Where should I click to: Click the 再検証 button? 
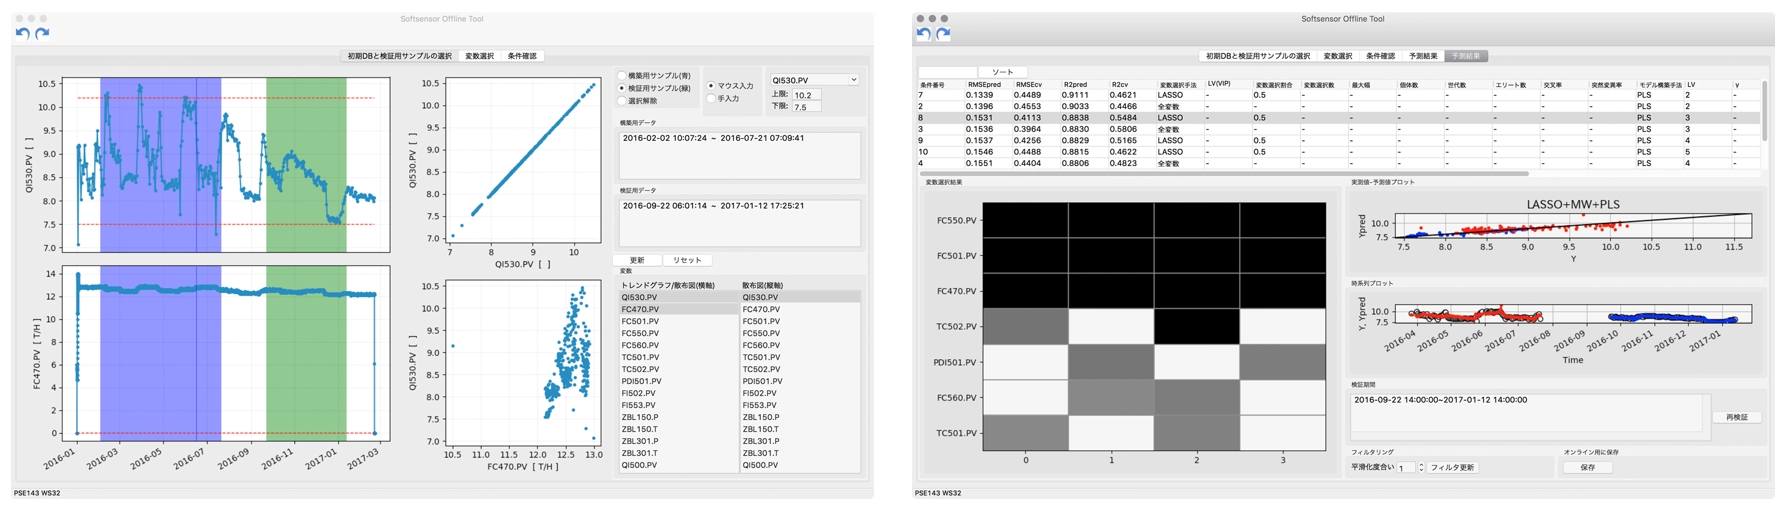pos(1736,417)
